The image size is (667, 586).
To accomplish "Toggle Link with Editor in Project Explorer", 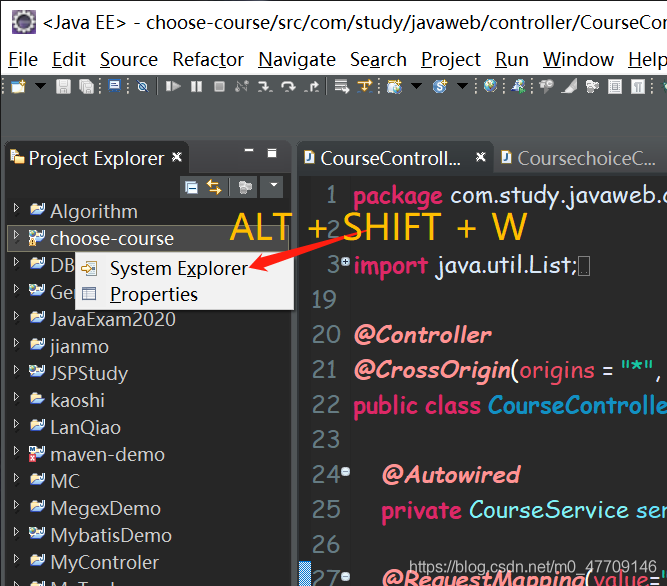I will click(214, 187).
